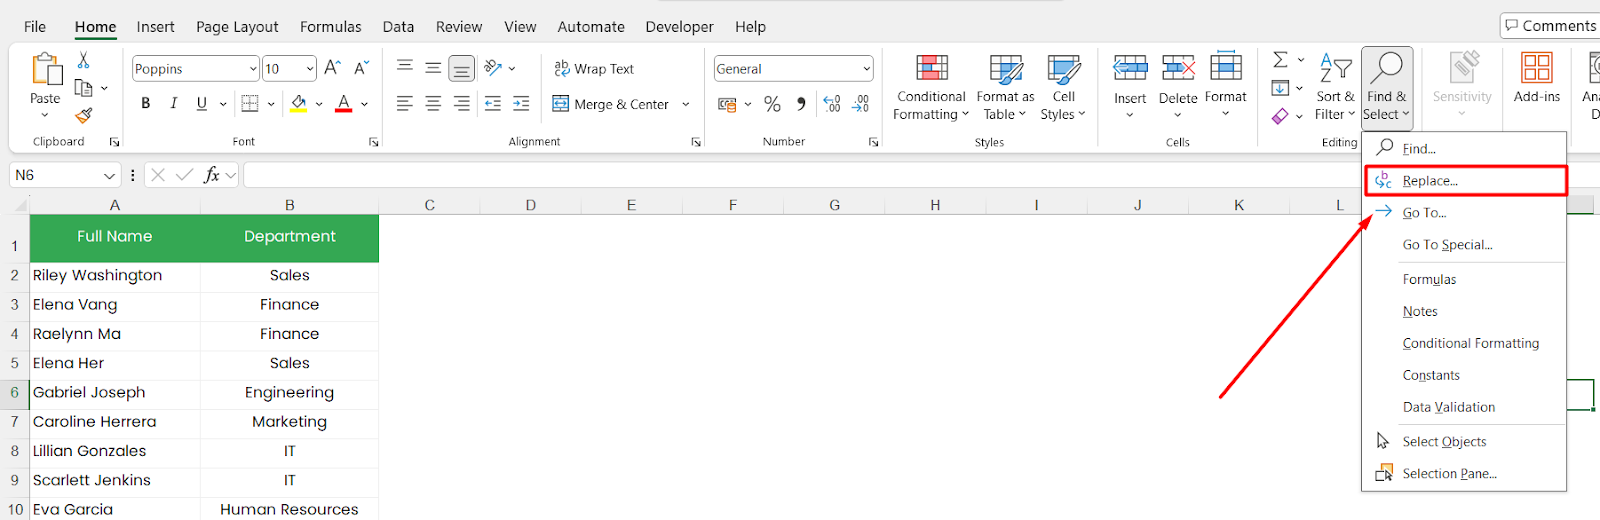Open the Developer tab
The image size is (1600, 520).
tap(680, 27)
